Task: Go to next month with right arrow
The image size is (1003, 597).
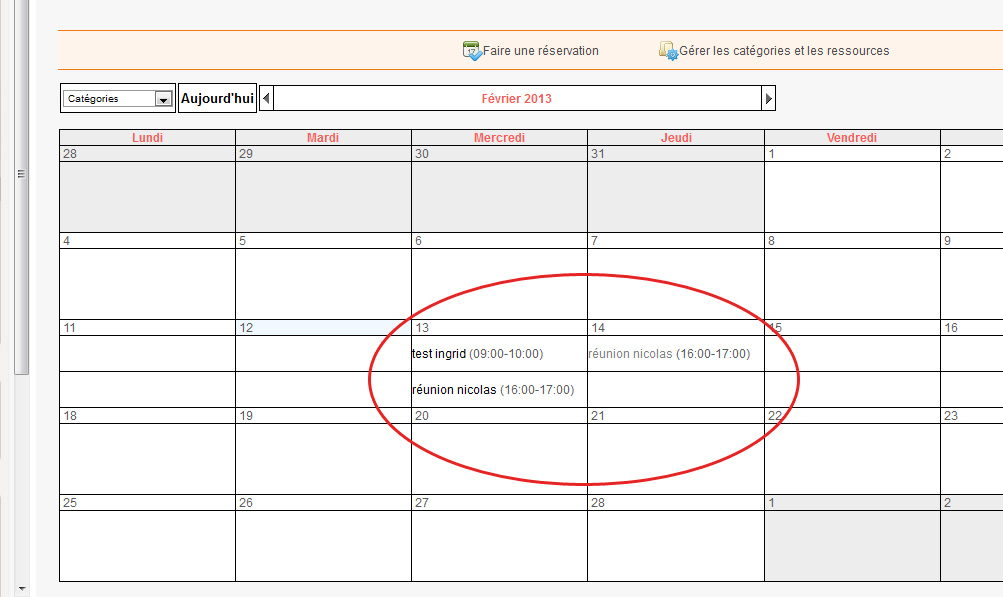Action: [768, 98]
